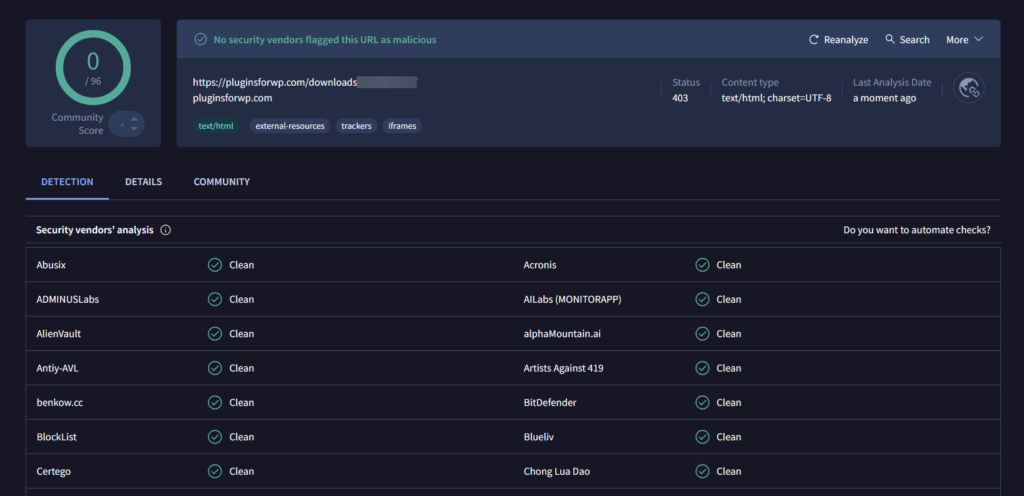
Task: Click the pluginsforwp.com domain text
Action: pyautogui.click(x=232, y=98)
